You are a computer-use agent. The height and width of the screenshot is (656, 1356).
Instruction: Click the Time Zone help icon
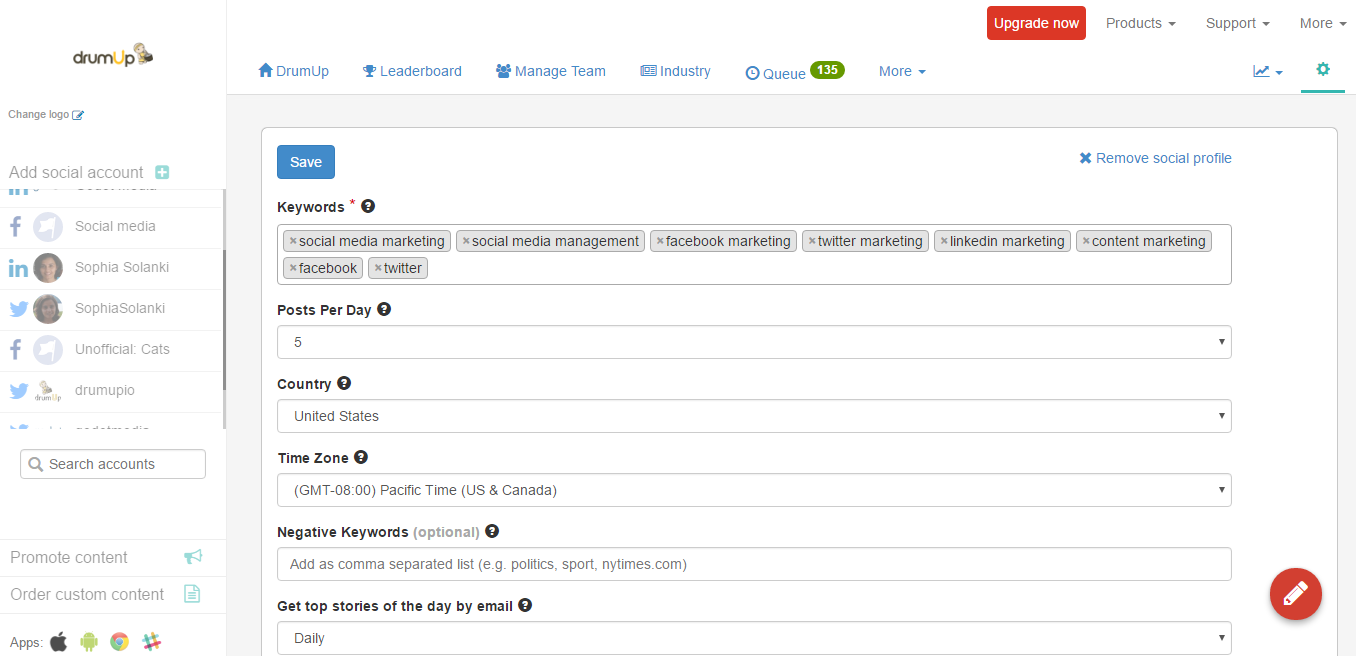click(x=361, y=457)
